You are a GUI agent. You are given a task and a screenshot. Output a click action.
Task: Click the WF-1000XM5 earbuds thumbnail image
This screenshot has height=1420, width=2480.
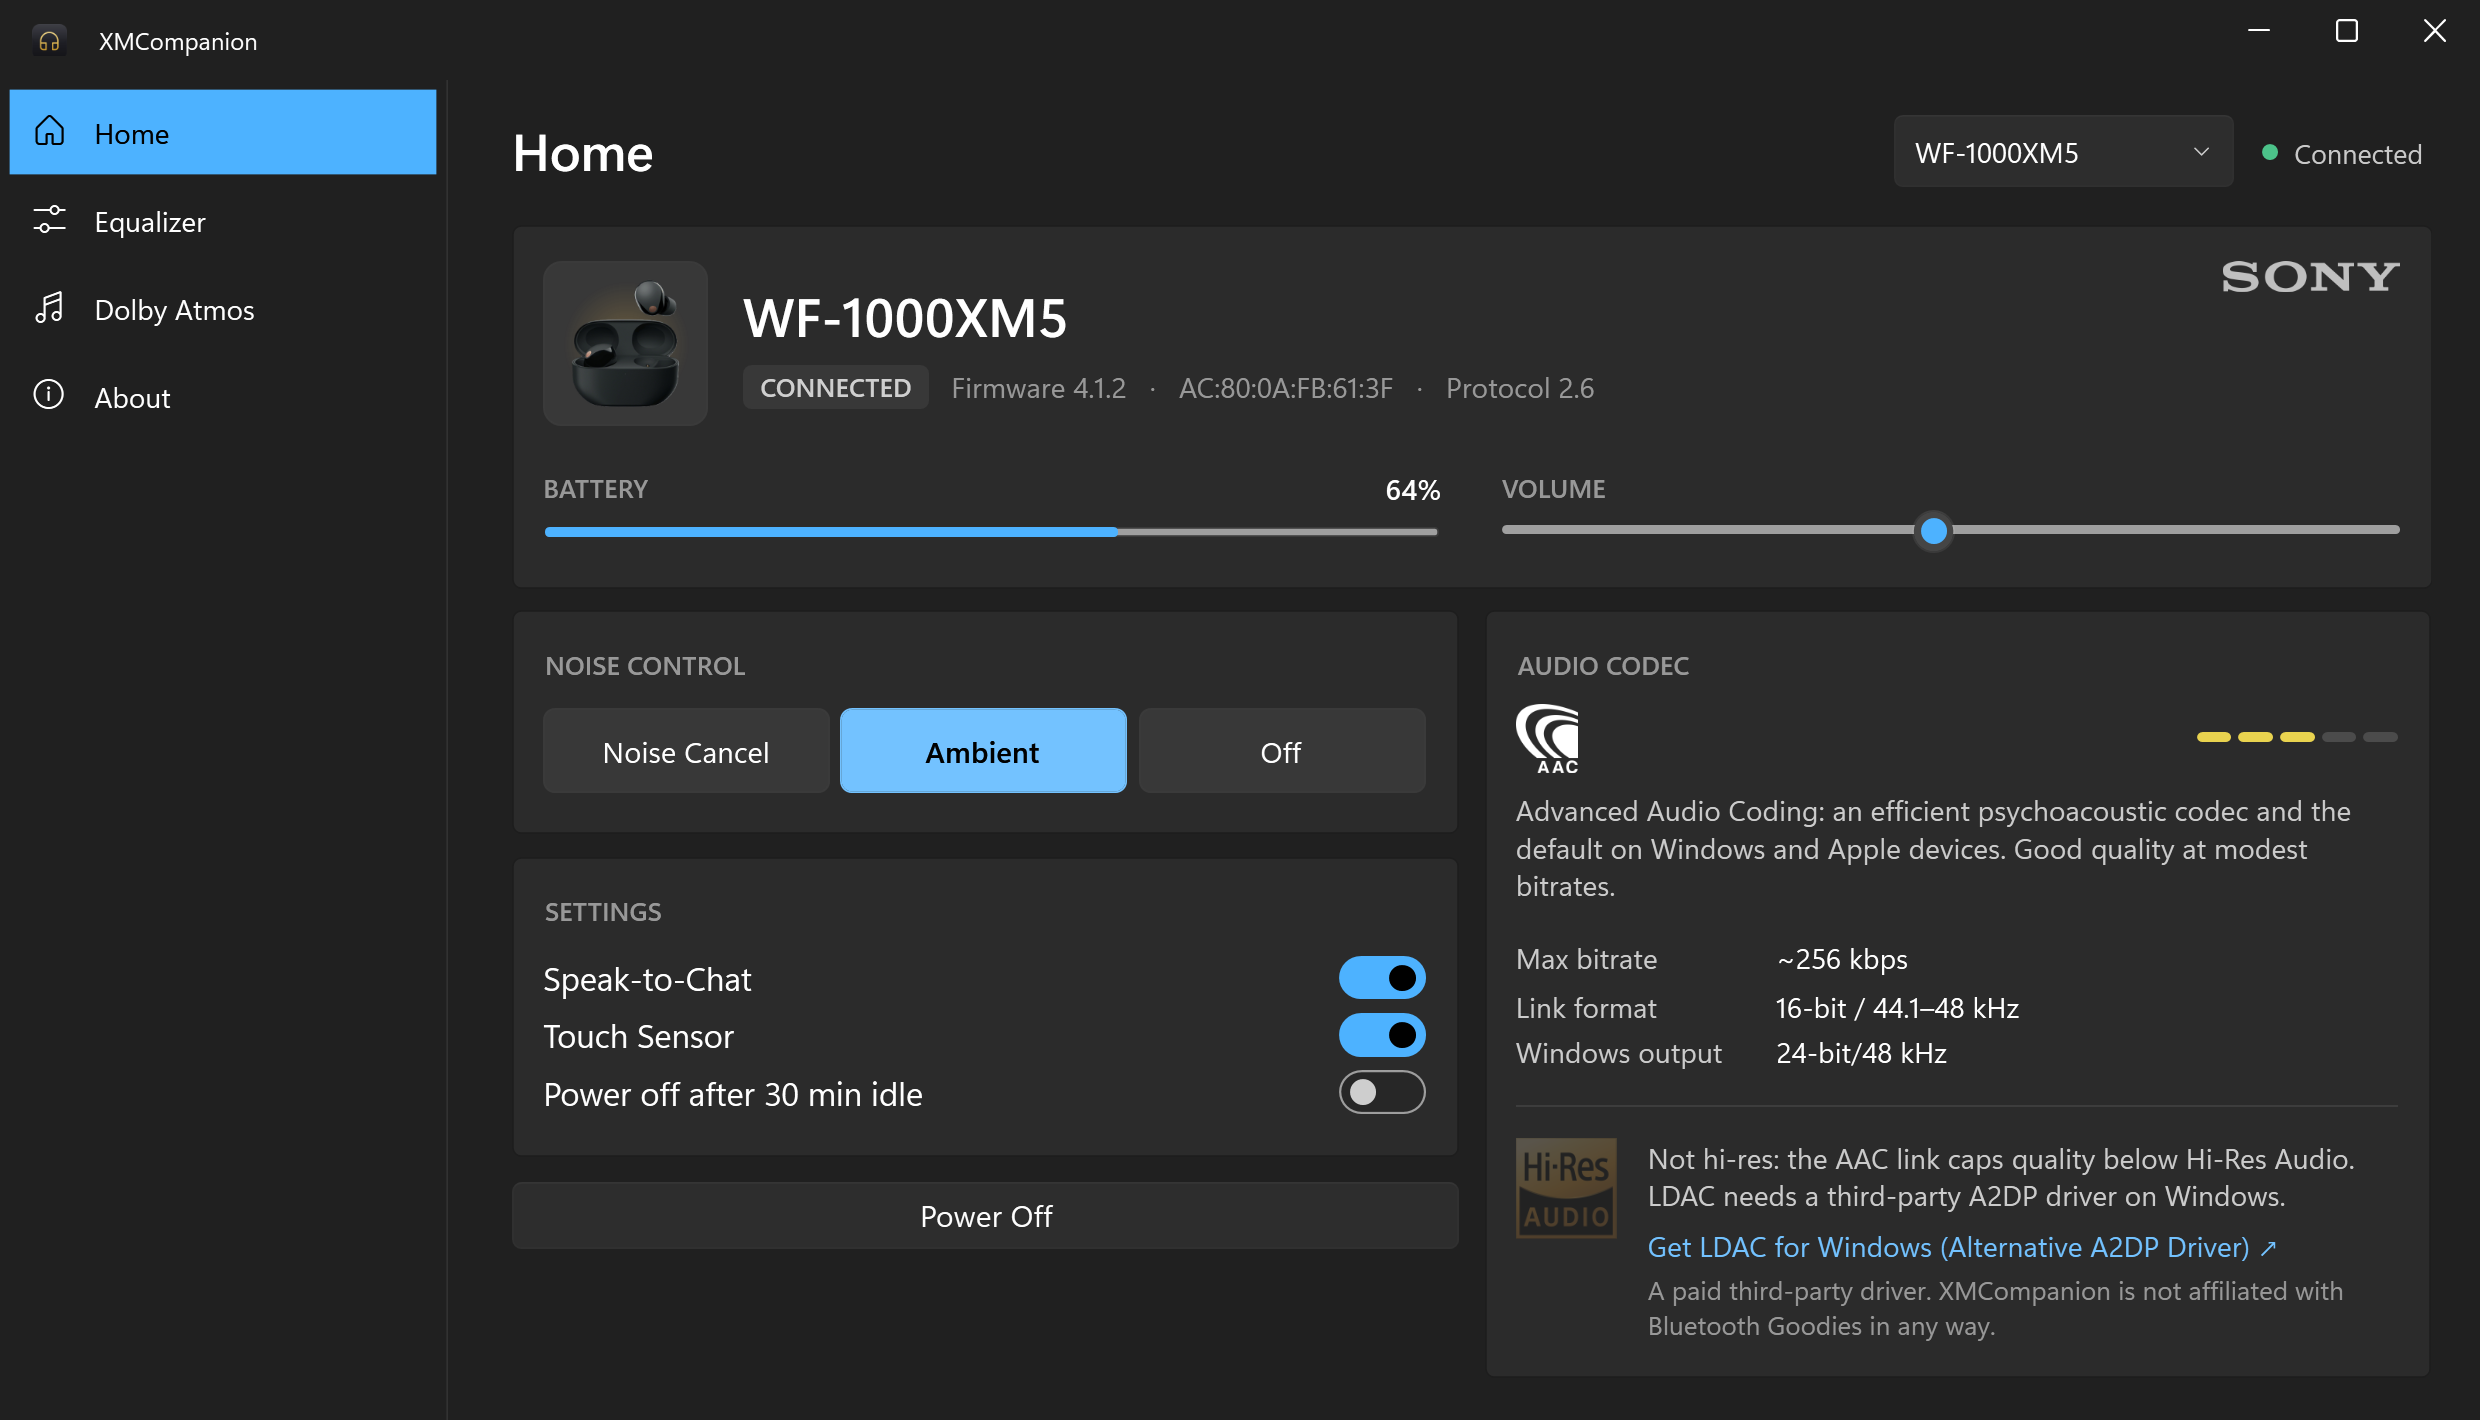(x=625, y=343)
